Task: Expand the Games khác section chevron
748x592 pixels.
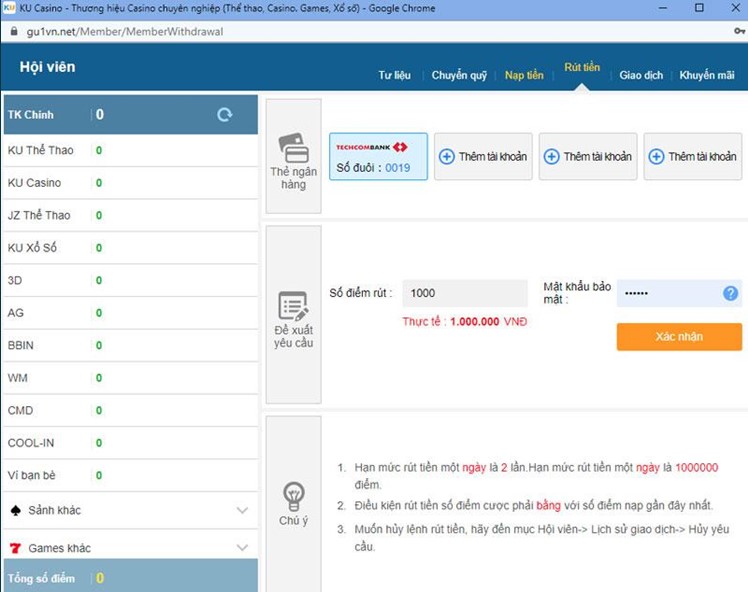Action: point(242,548)
